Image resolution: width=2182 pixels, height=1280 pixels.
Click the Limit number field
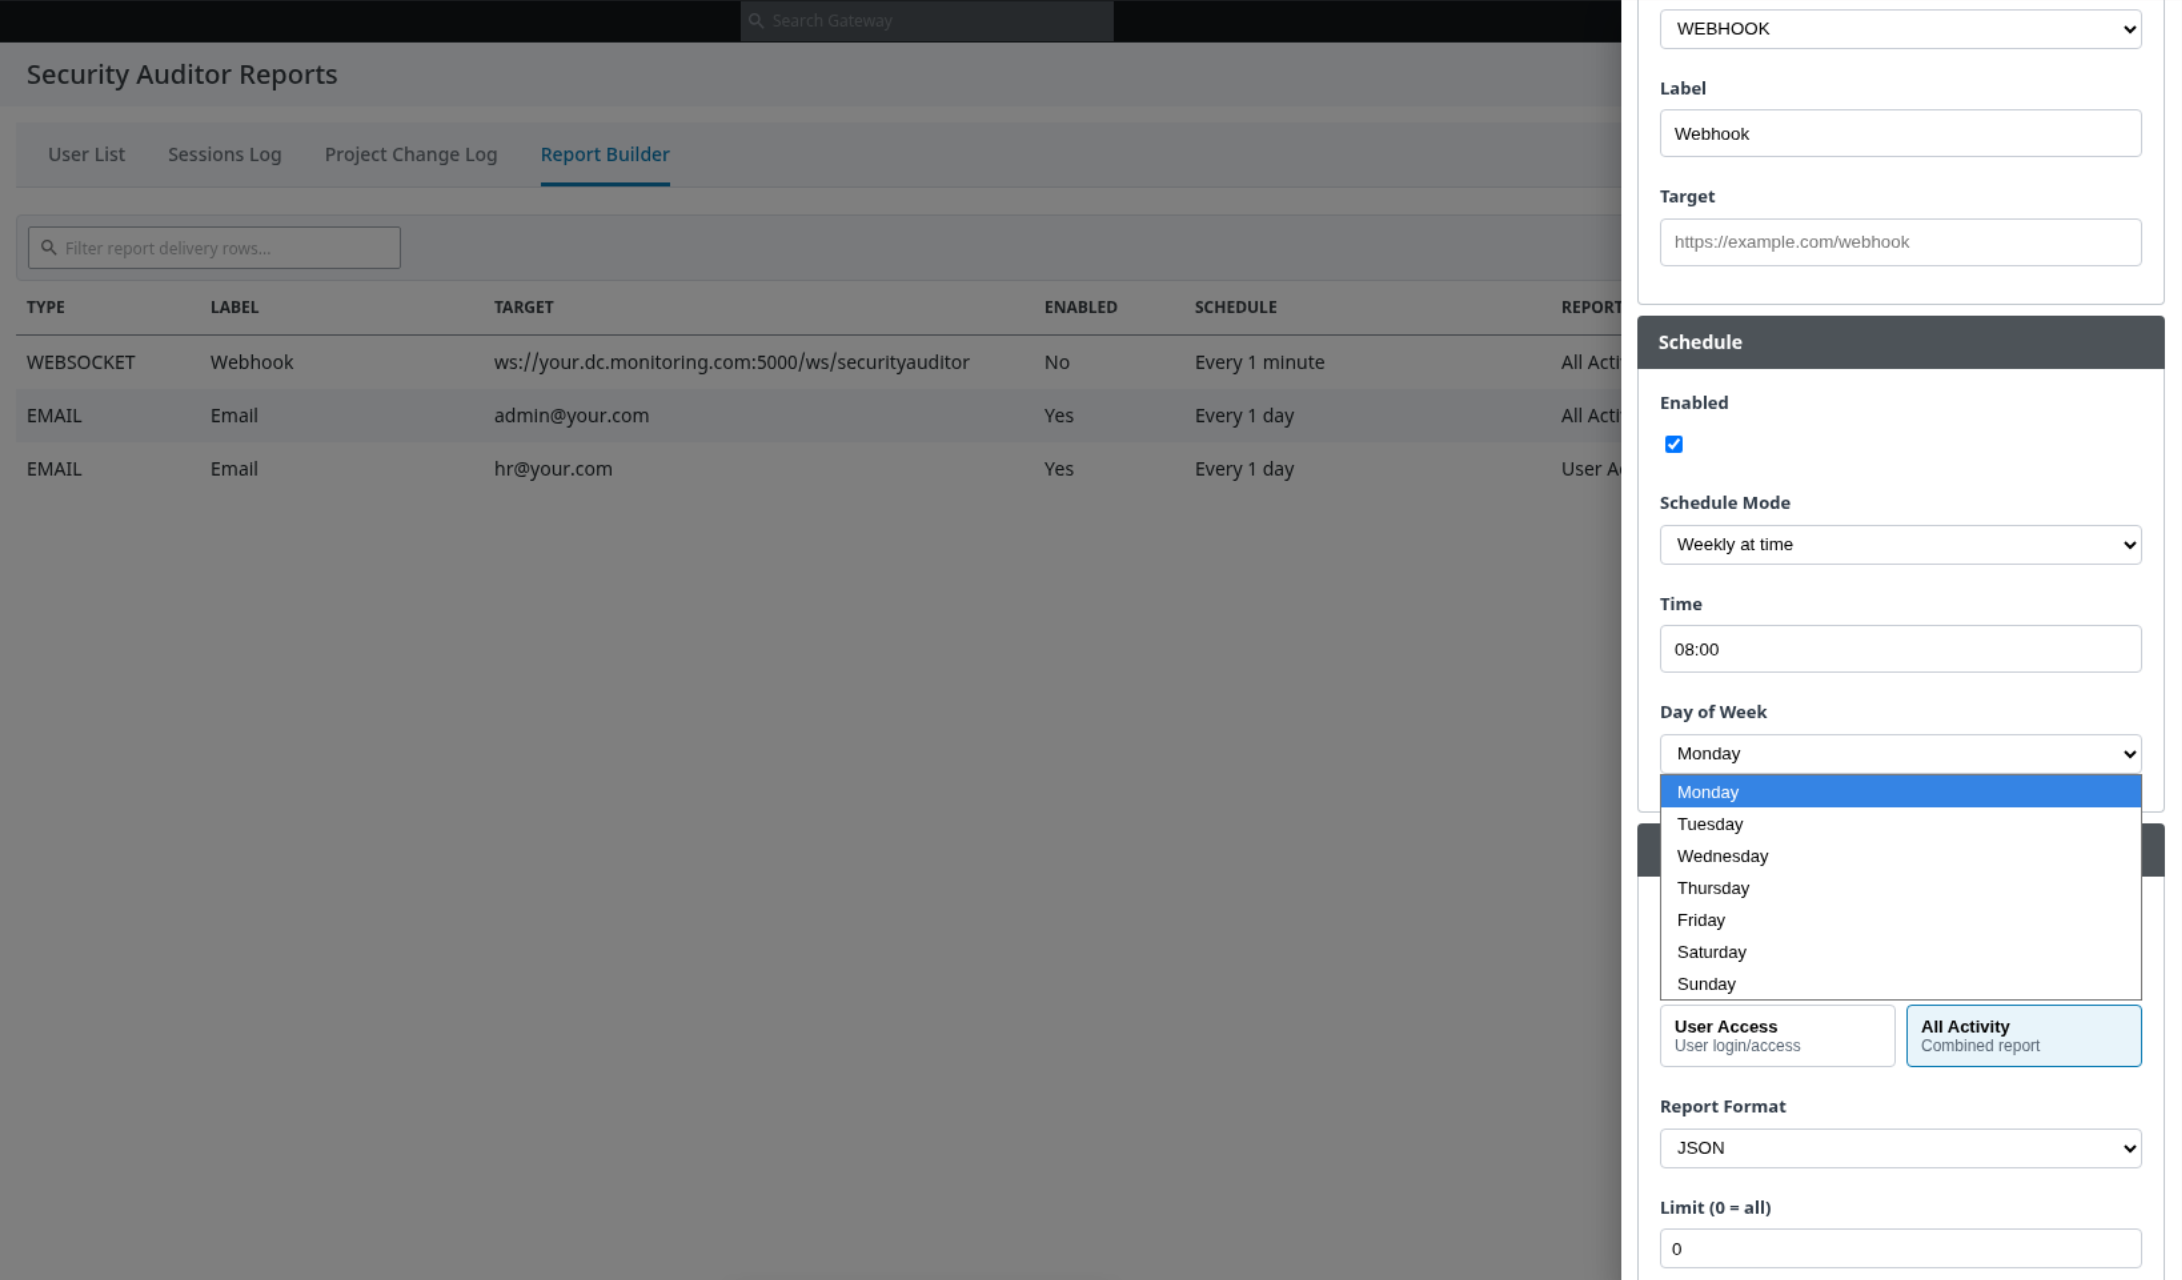point(1900,1249)
